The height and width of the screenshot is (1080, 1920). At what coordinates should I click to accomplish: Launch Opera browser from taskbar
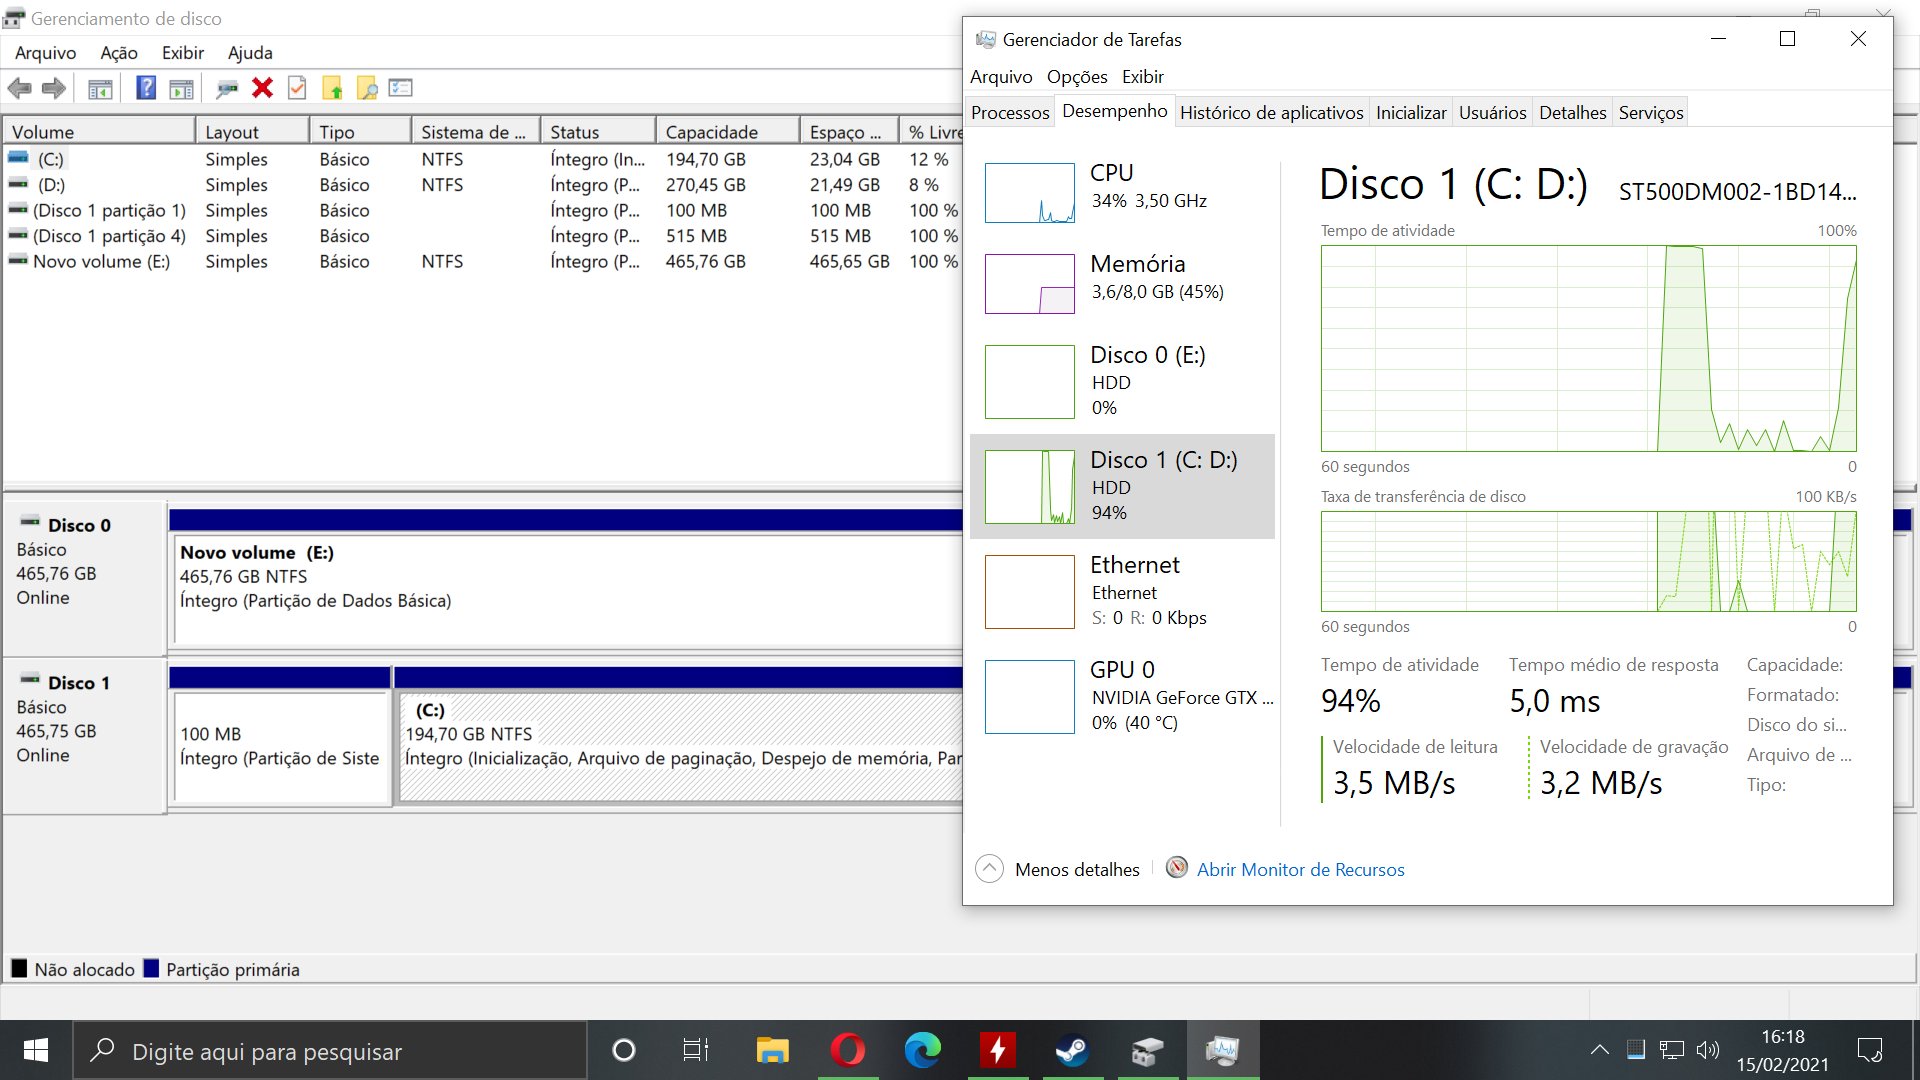tap(848, 1050)
